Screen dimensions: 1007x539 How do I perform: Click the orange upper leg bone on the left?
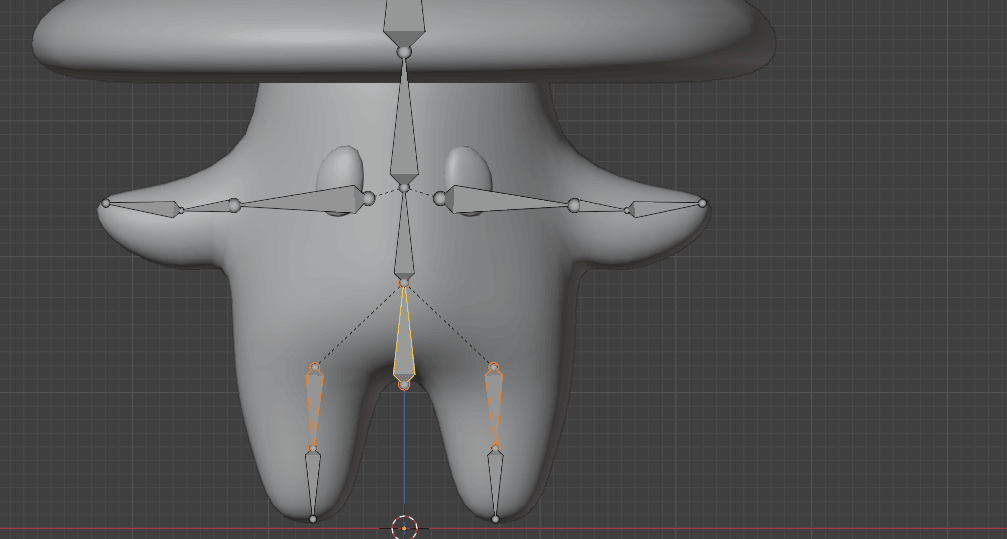click(315, 405)
